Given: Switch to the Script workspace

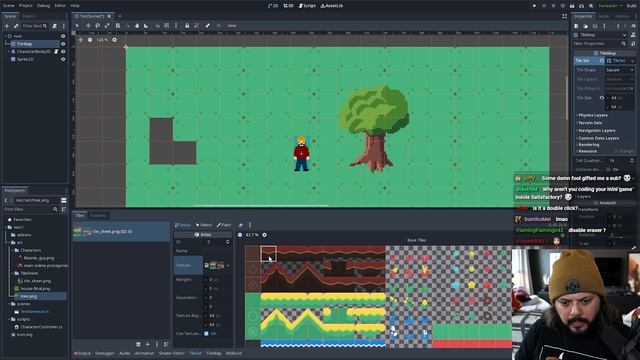Looking at the screenshot, I should [x=307, y=6].
